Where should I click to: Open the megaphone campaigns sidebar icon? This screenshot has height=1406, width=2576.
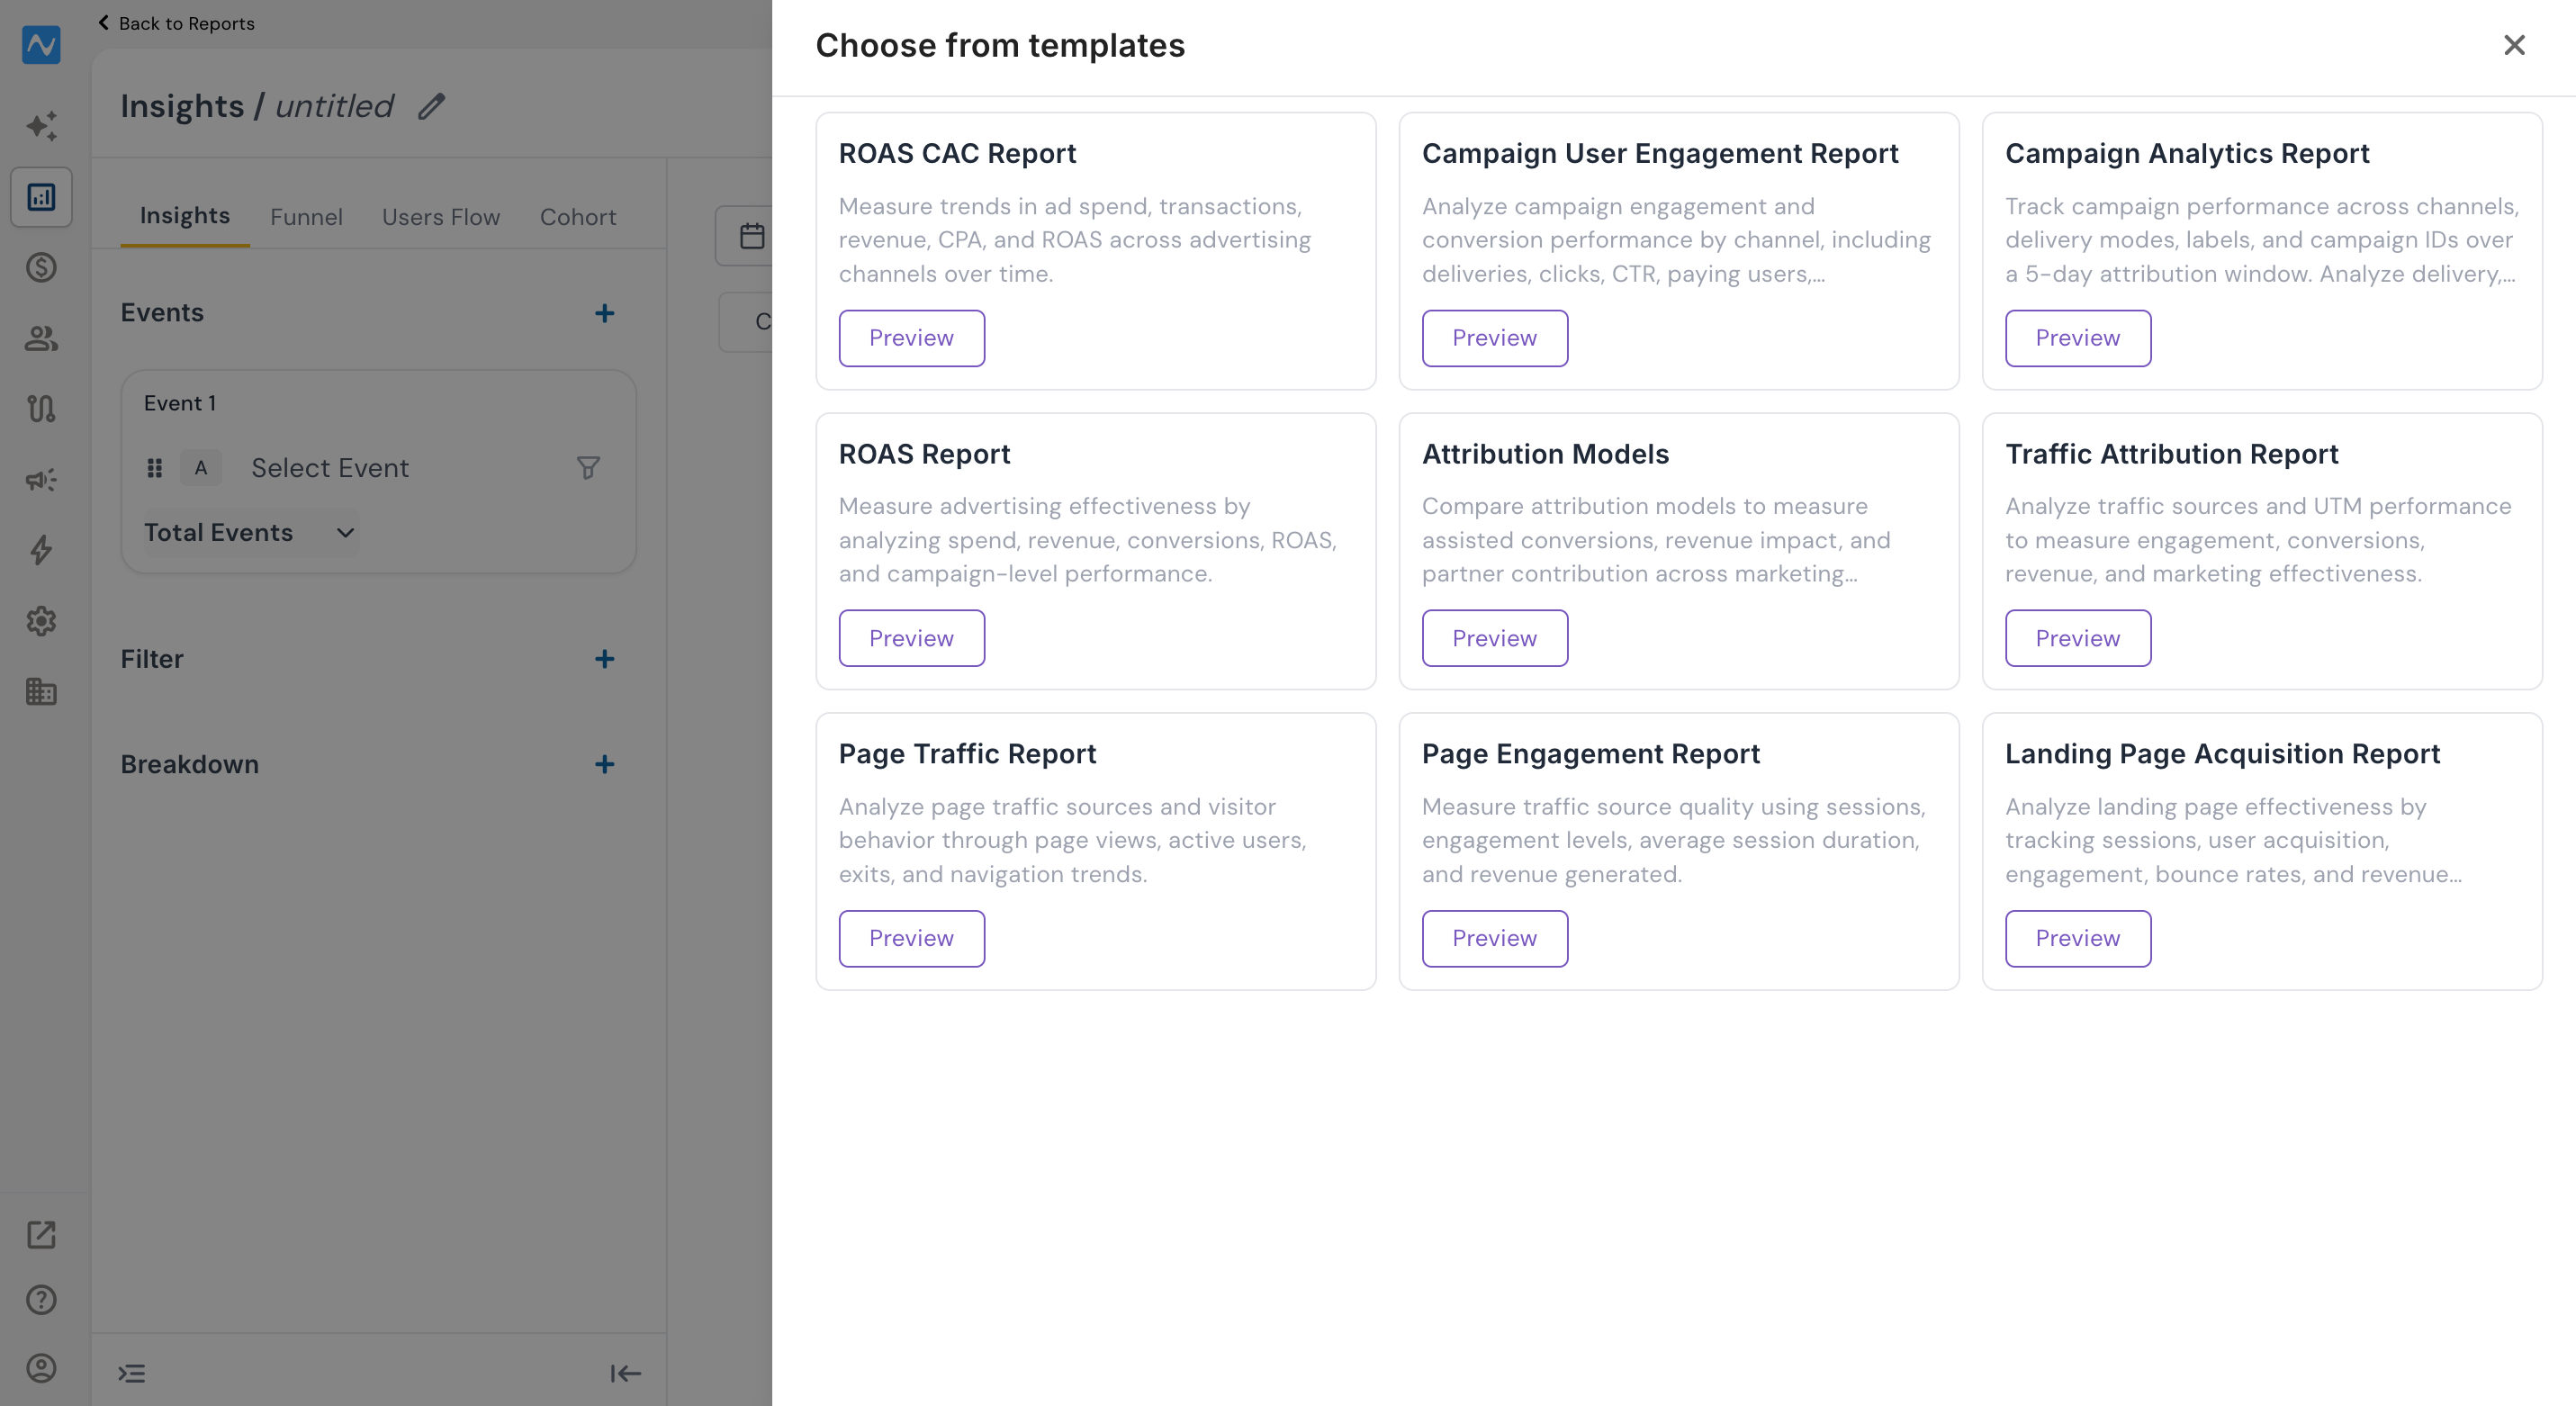pyautogui.click(x=41, y=480)
